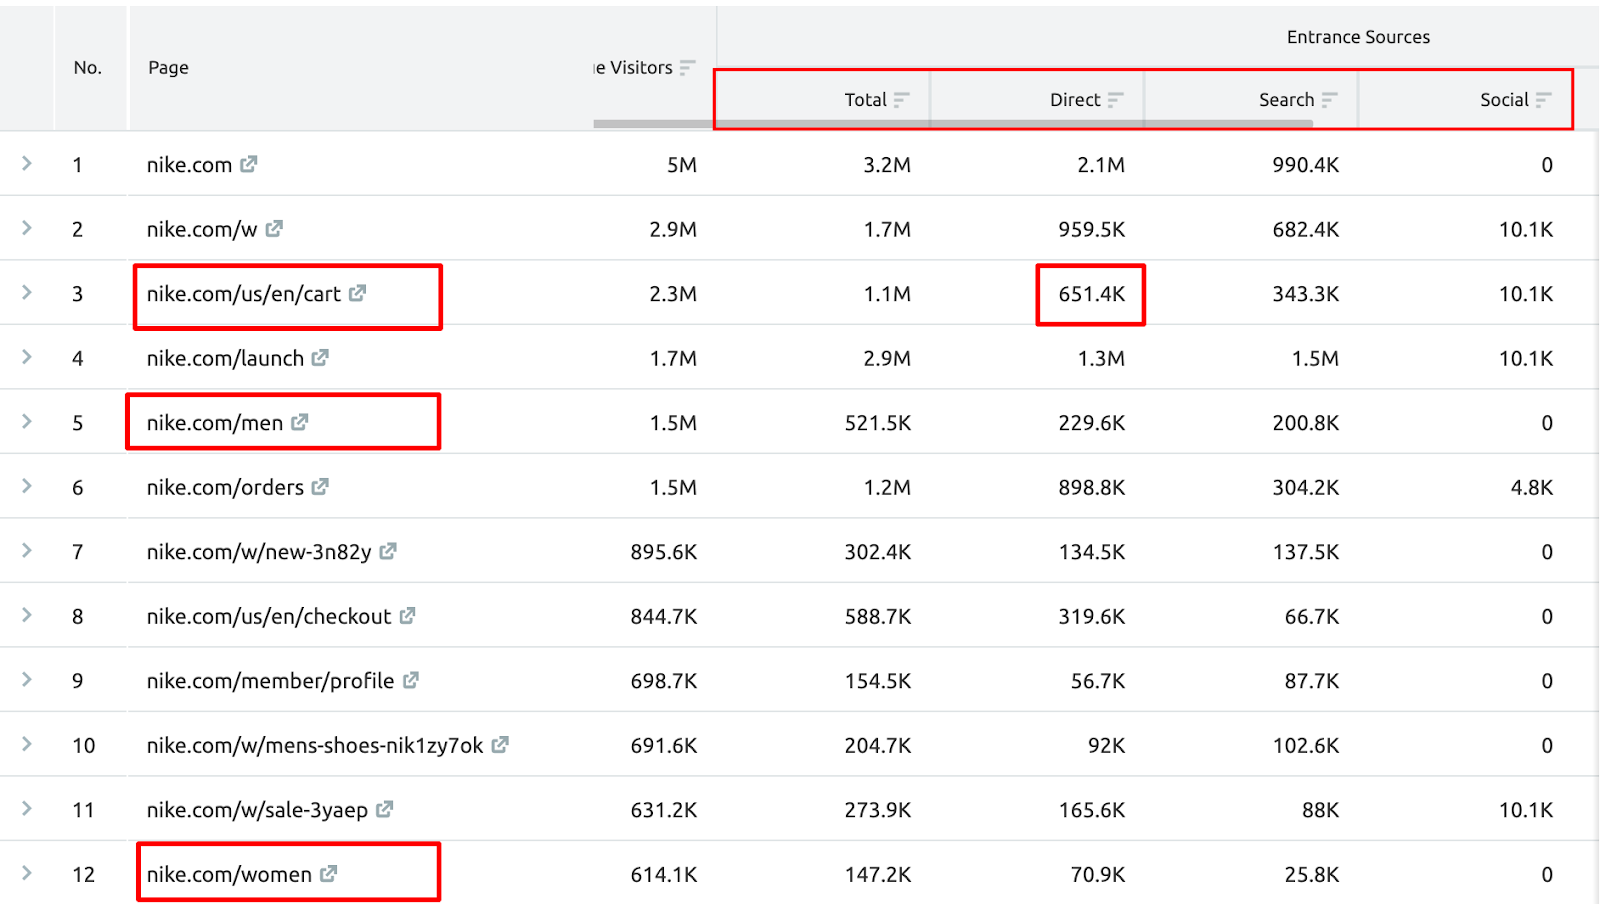Sort by Visitors column icon

(x=687, y=67)
